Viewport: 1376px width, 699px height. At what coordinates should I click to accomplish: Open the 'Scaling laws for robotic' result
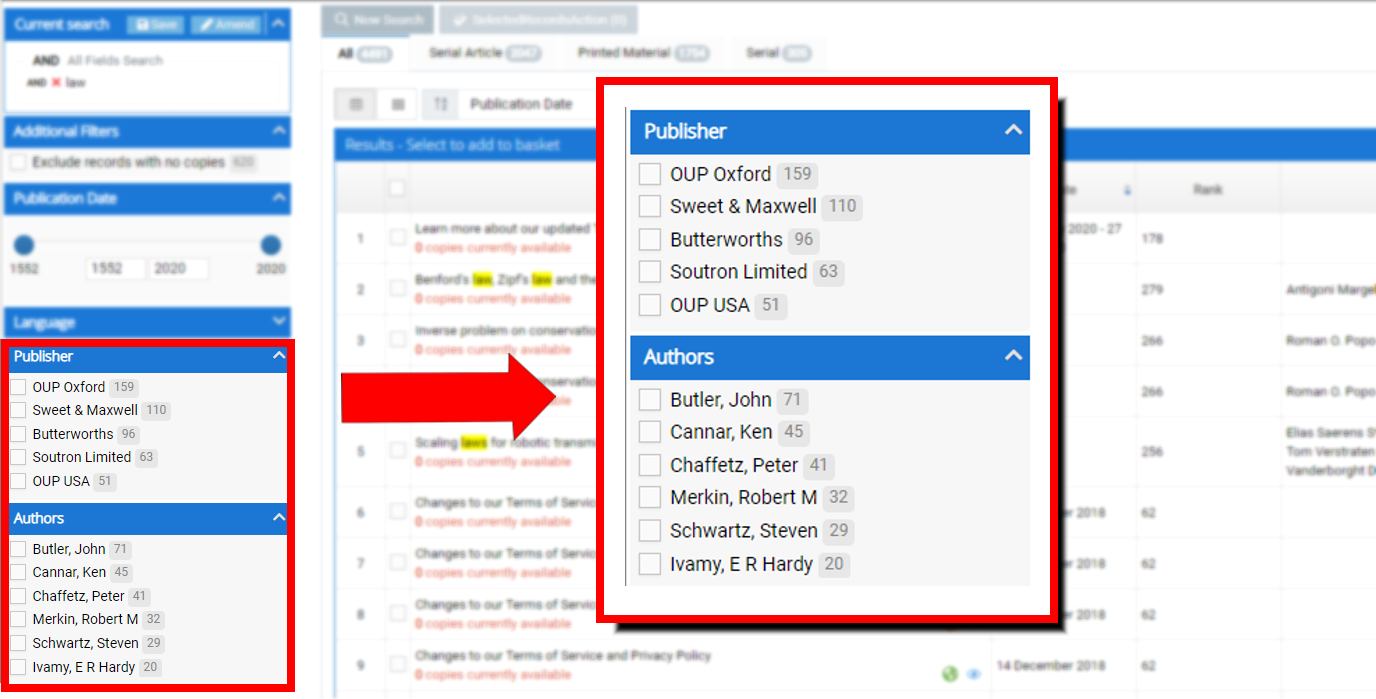[506, 443]
